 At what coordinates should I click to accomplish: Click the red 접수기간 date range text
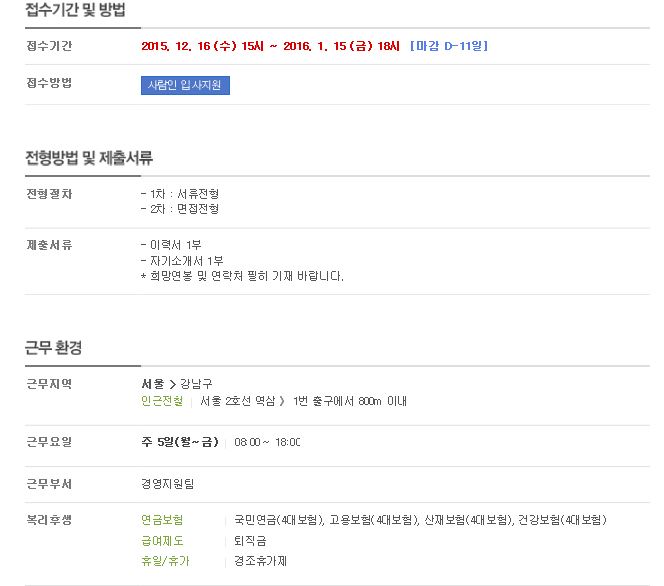270,46
